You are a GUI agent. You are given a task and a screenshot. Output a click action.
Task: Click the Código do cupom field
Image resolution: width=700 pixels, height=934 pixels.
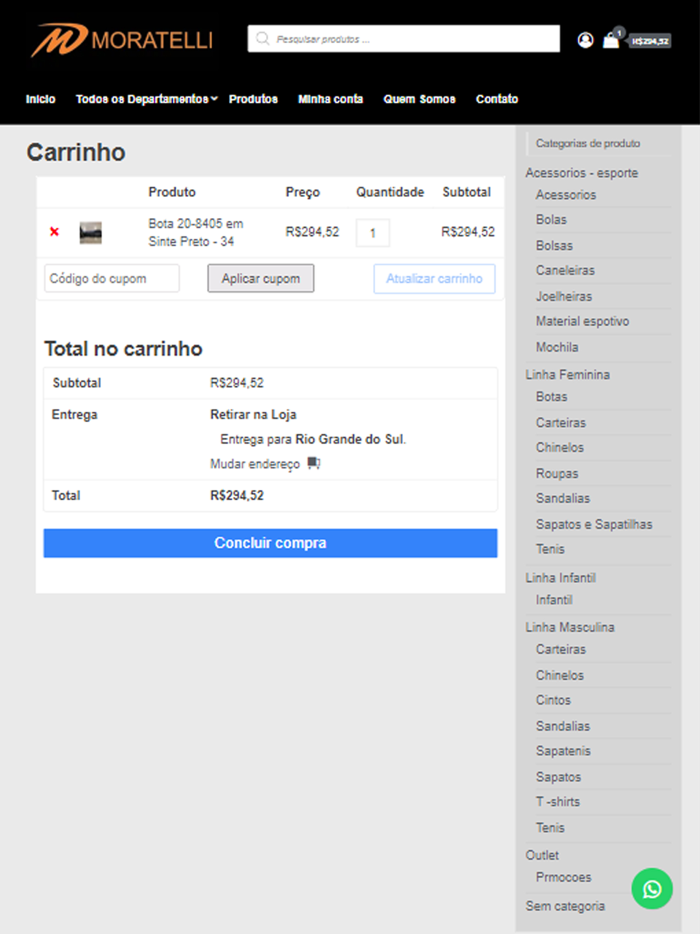[112, 278]
